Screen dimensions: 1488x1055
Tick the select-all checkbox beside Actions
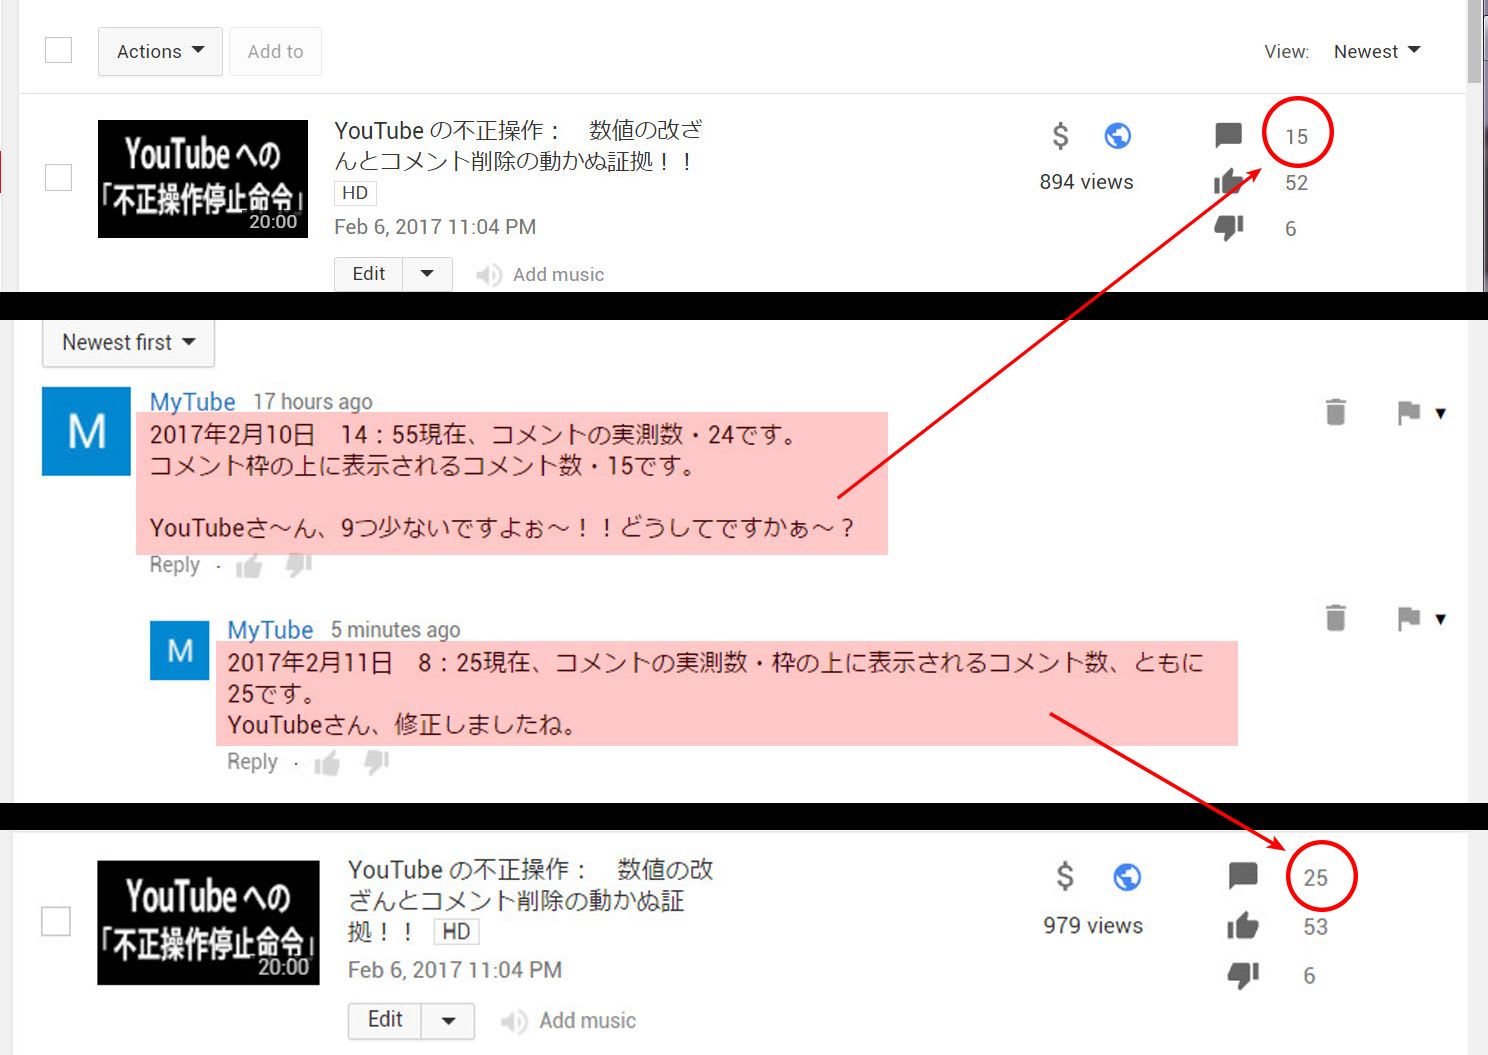[x=59, y=50]
